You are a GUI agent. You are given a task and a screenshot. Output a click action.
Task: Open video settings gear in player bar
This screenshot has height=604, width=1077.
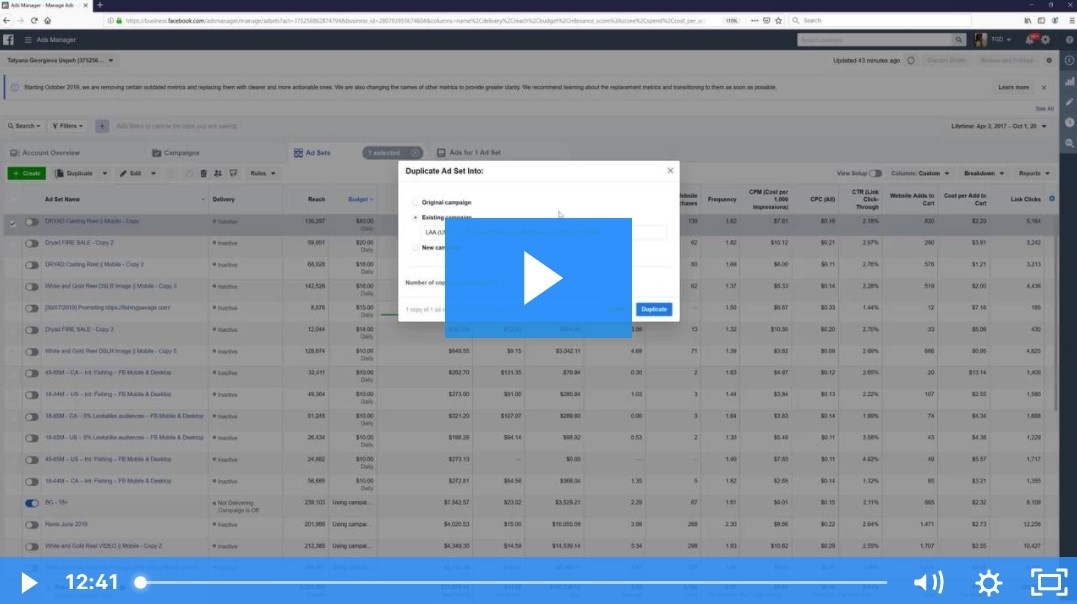coord(988,583)
